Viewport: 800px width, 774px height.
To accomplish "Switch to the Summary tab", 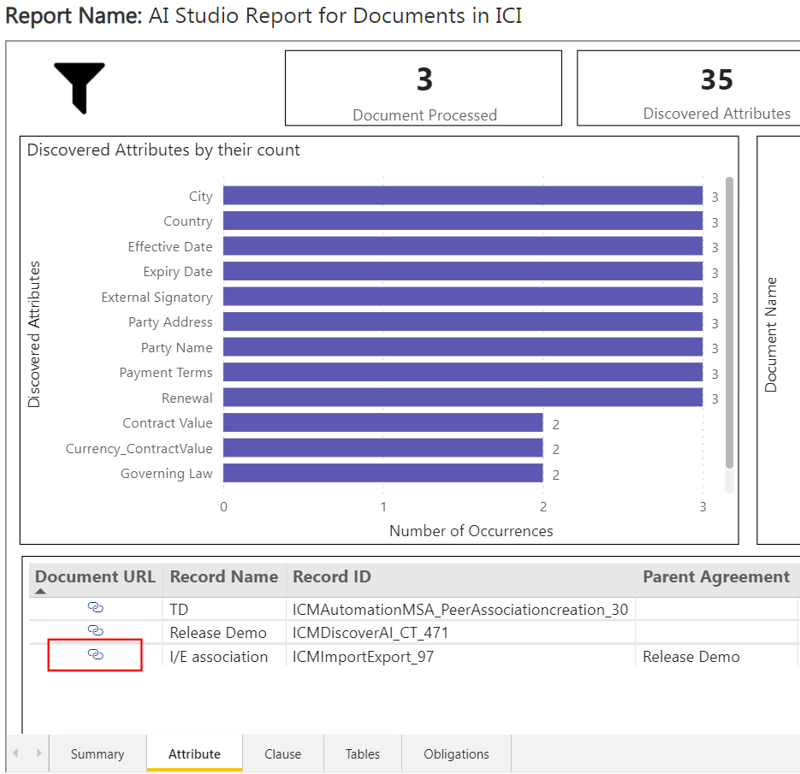I will tap(97, 754).
